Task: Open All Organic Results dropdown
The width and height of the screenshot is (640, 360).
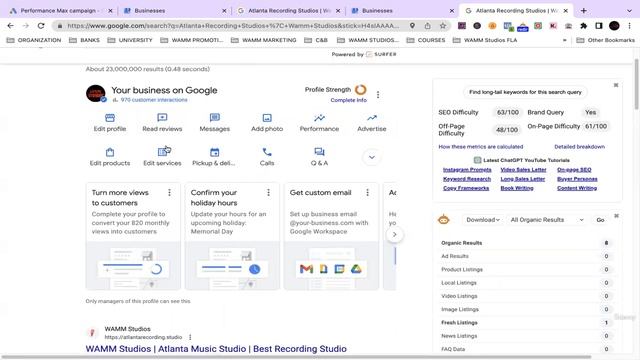Action: [547, 220]
